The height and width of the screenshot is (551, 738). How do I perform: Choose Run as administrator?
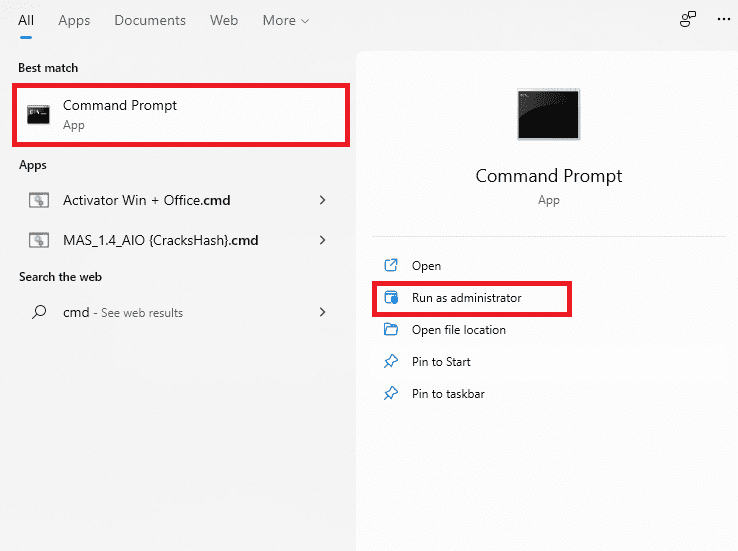(x=466, y=298)
